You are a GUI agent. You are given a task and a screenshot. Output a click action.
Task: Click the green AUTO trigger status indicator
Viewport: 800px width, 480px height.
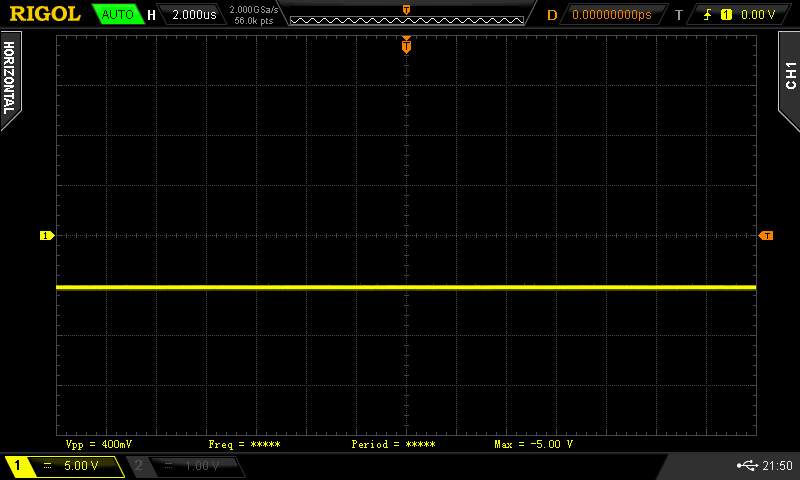coord(117,15)
